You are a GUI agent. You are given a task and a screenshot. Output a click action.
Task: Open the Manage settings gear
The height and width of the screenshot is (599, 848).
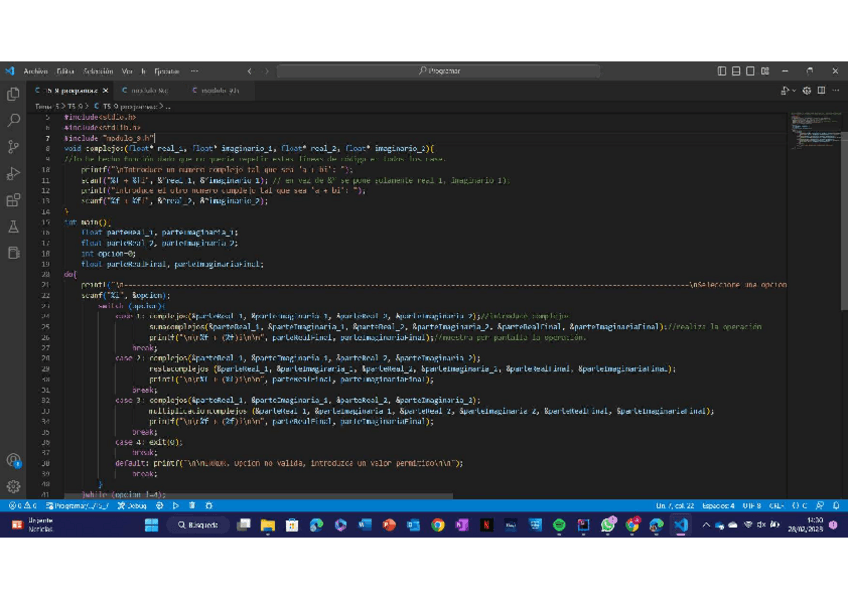tap(13, 487)
